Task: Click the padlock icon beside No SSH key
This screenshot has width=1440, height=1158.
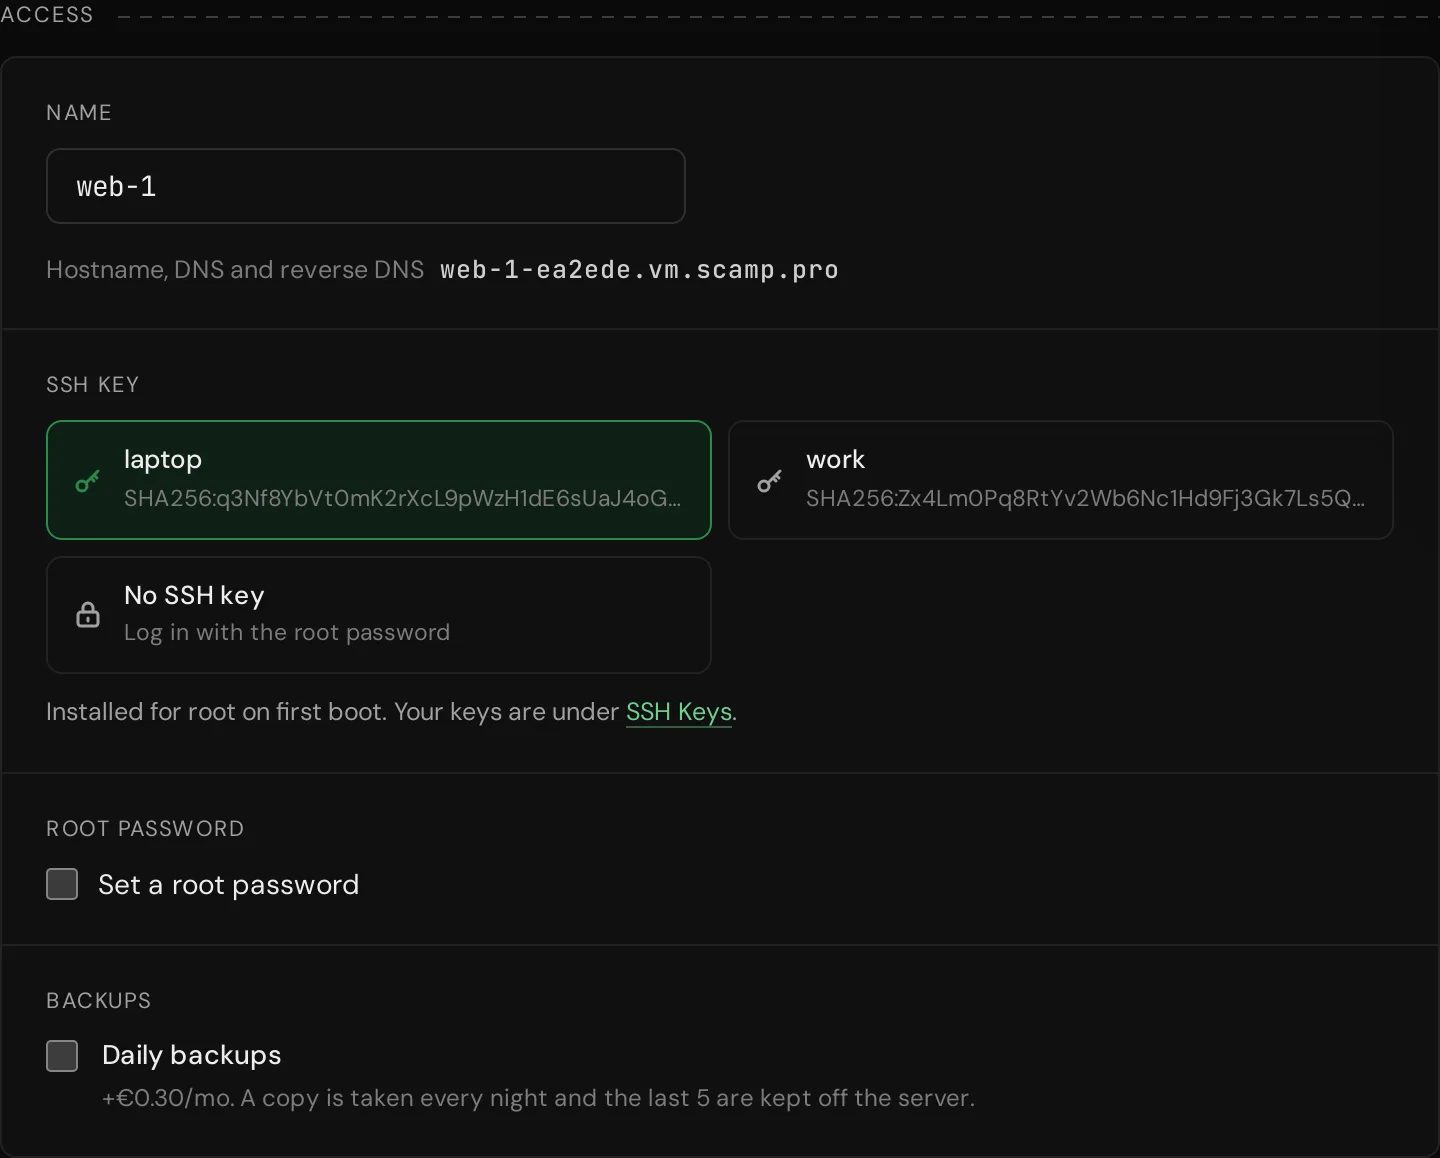Action: click(x=88, y=614)
